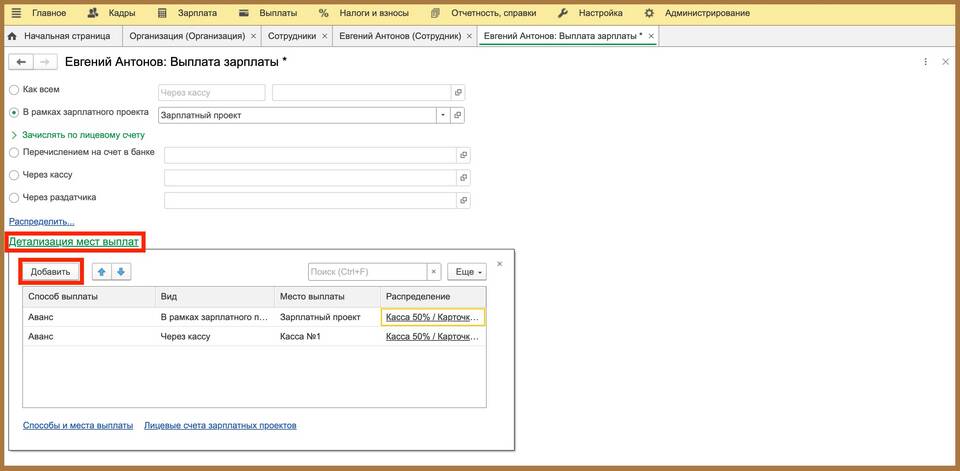Click the Зарплатный проект table cell

pos(328,317)
